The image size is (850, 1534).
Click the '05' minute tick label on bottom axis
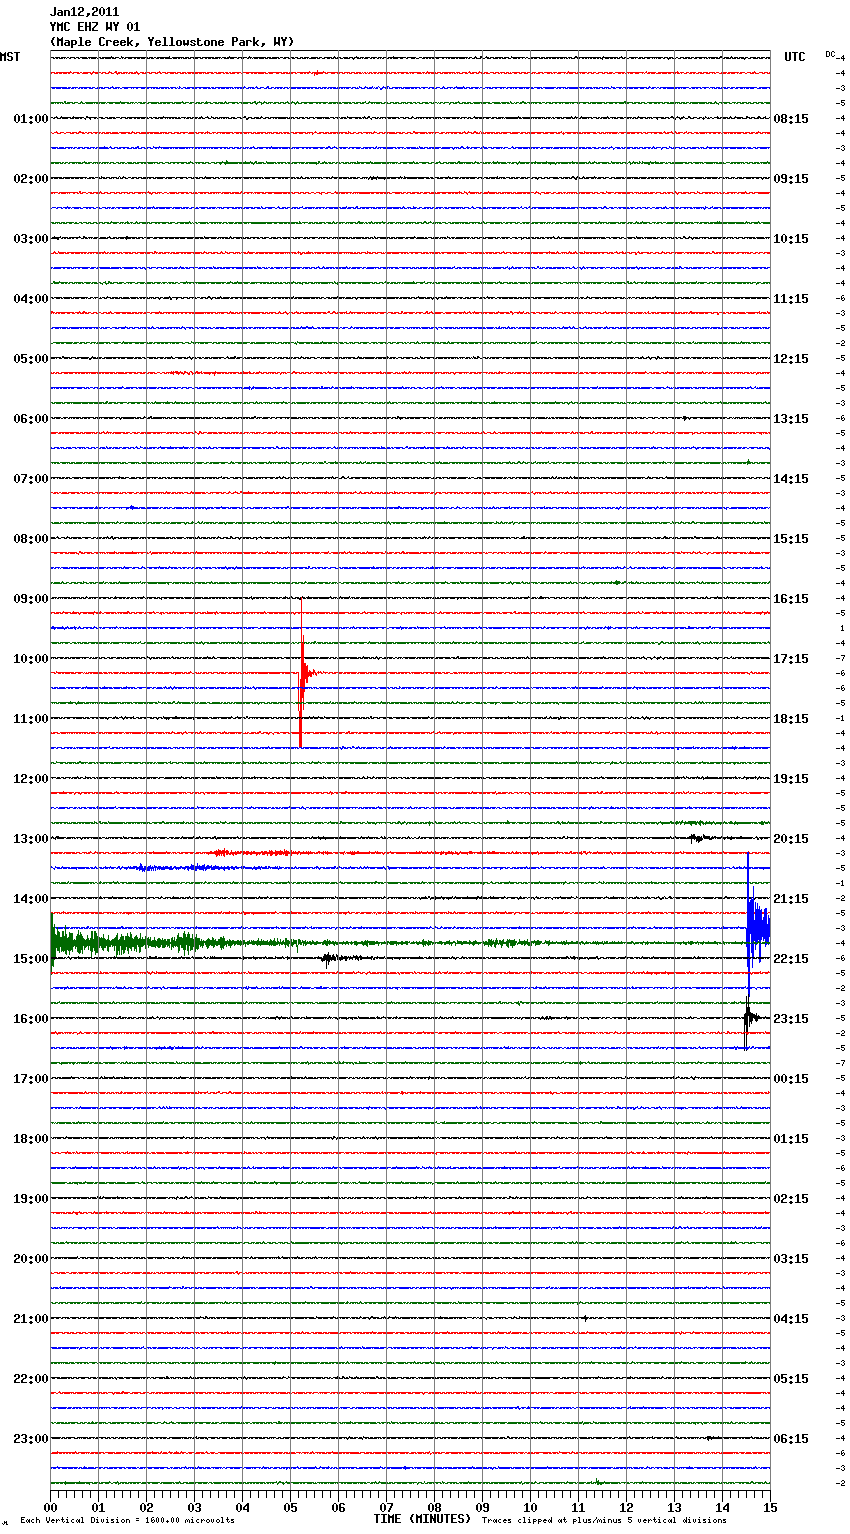tap(290, 1507)
